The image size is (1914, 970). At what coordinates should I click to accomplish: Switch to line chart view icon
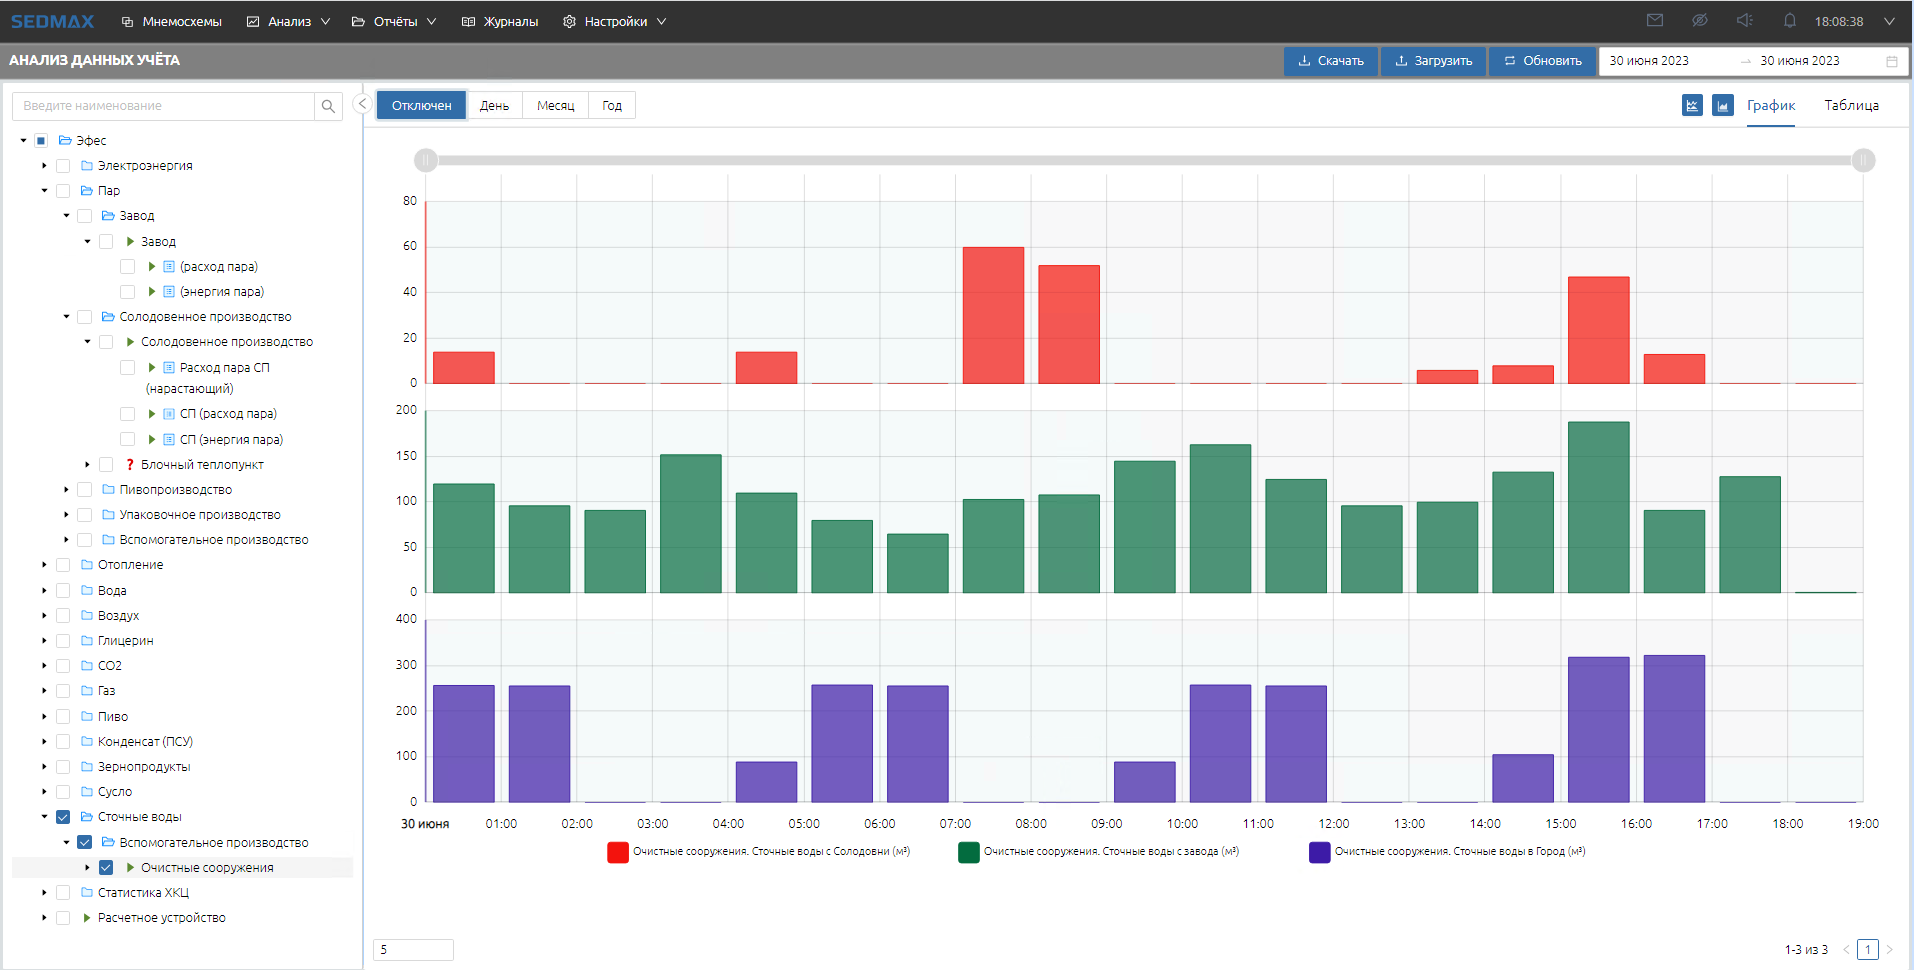(1692, 105)
